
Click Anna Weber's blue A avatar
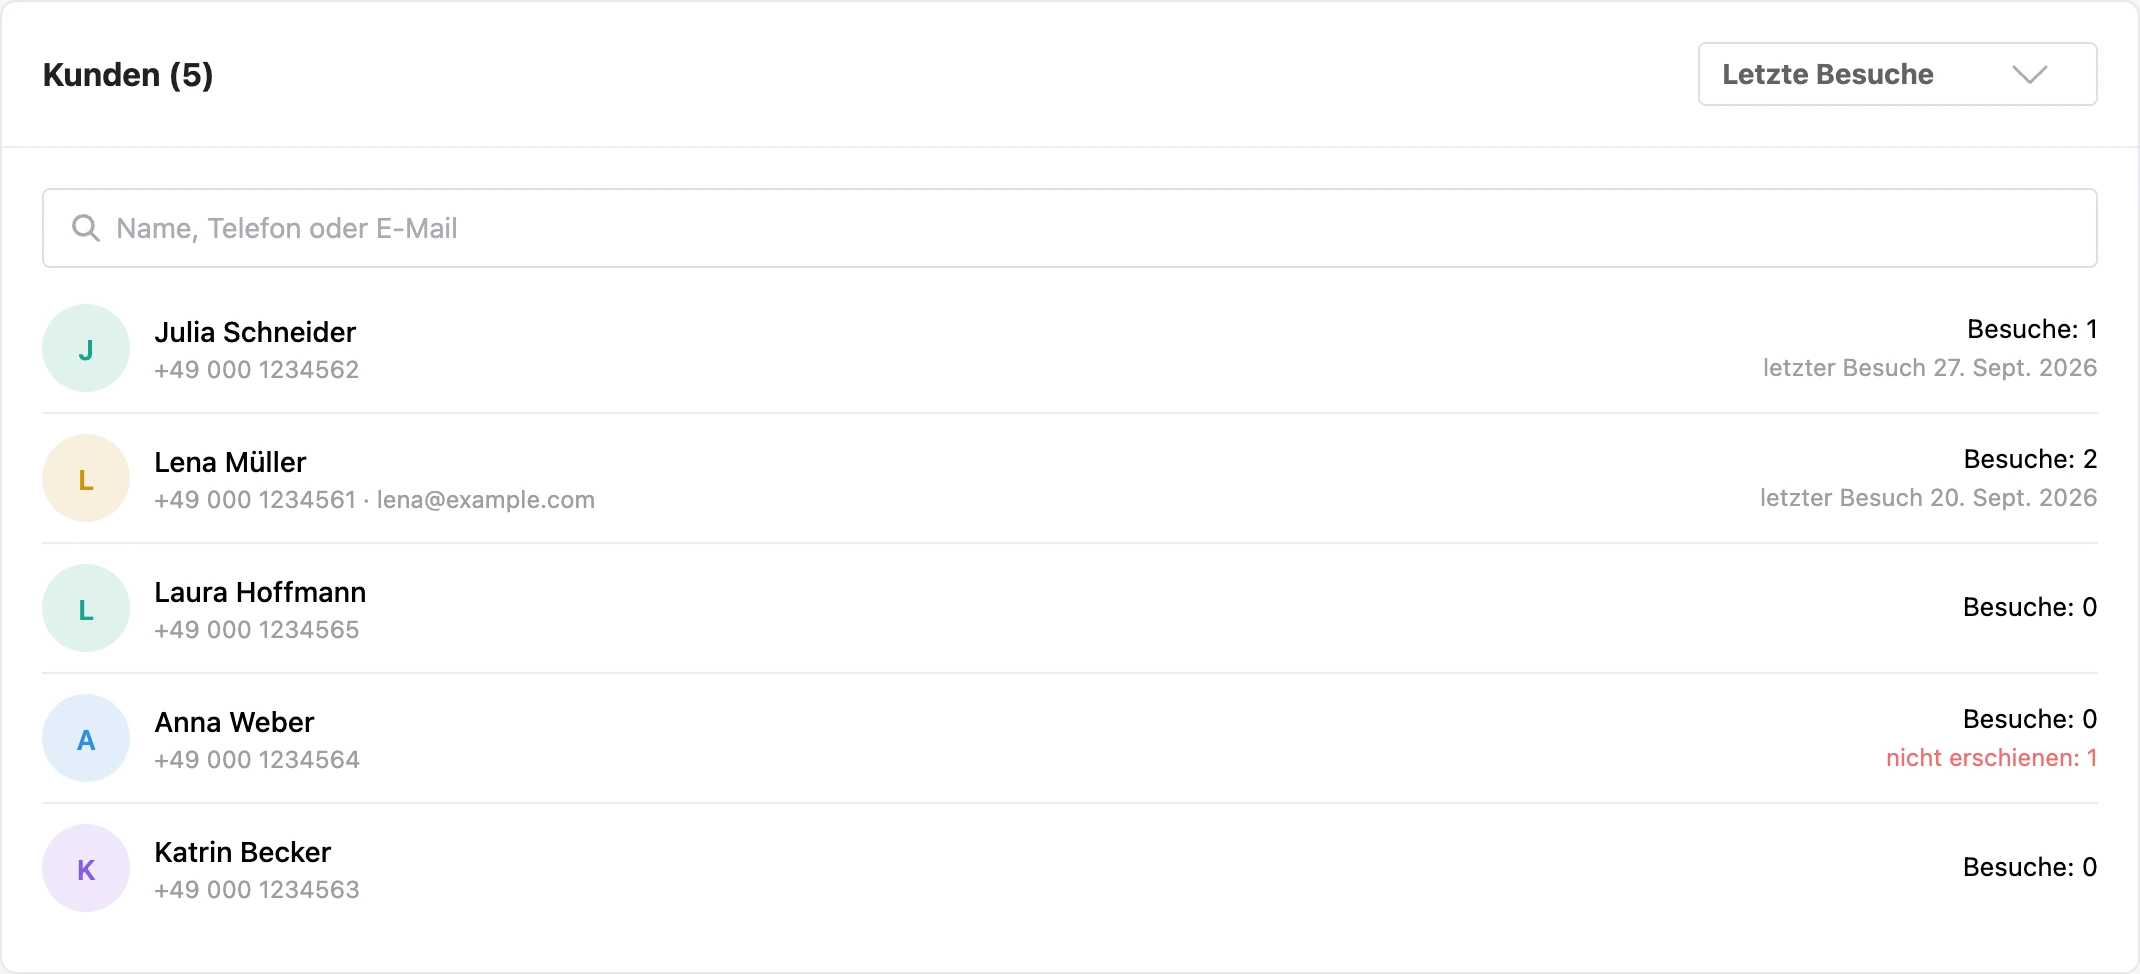pos(86,738)
